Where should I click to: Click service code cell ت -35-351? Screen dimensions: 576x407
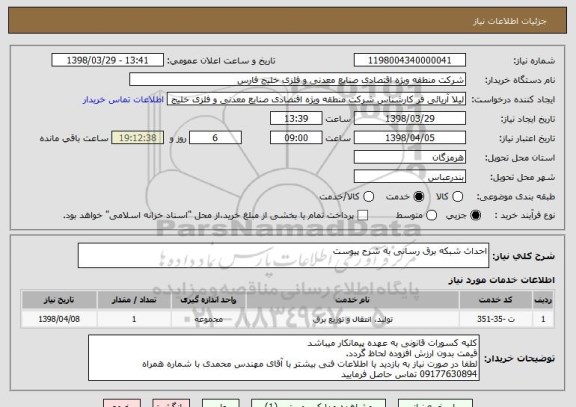point(496,319)
